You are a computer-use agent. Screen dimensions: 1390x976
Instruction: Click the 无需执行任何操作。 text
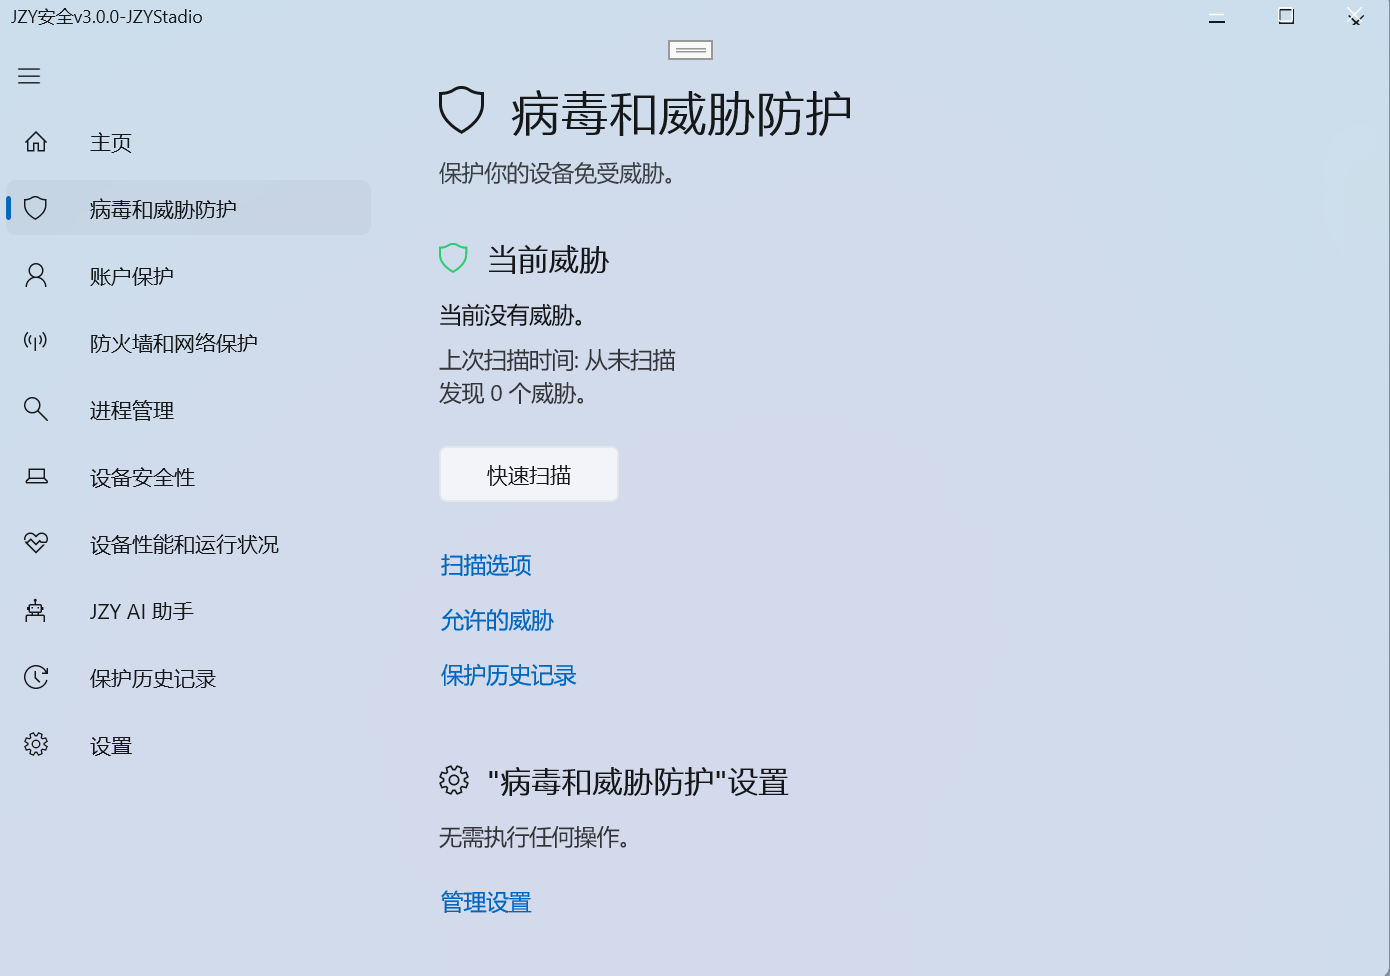pos(534,836)
